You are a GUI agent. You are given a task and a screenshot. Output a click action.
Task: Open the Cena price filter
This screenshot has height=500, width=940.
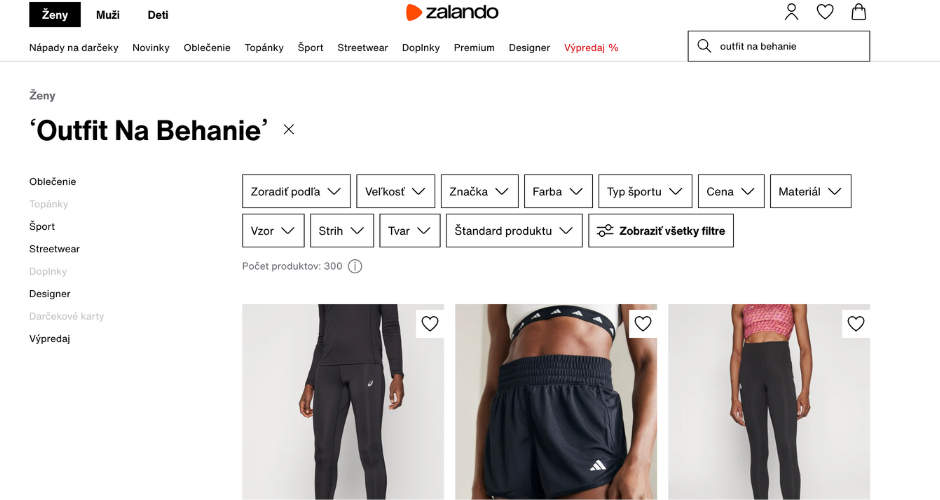coord(731,191)
